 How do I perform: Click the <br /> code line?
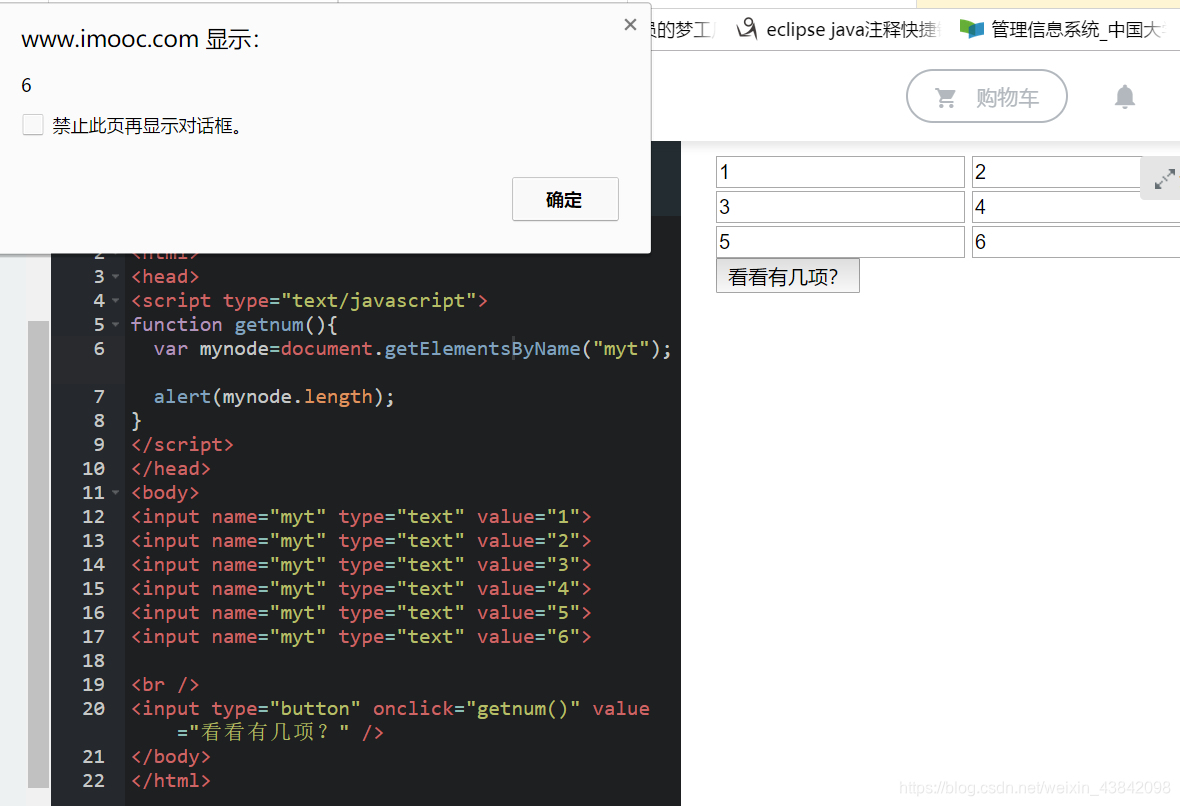point(165,685)
